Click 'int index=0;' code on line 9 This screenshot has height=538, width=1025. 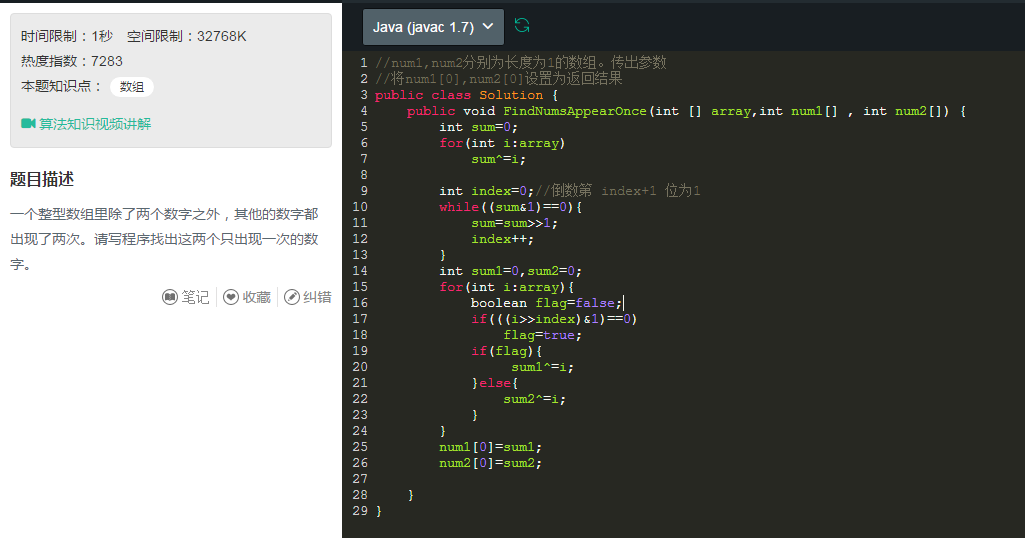[486, 191]
